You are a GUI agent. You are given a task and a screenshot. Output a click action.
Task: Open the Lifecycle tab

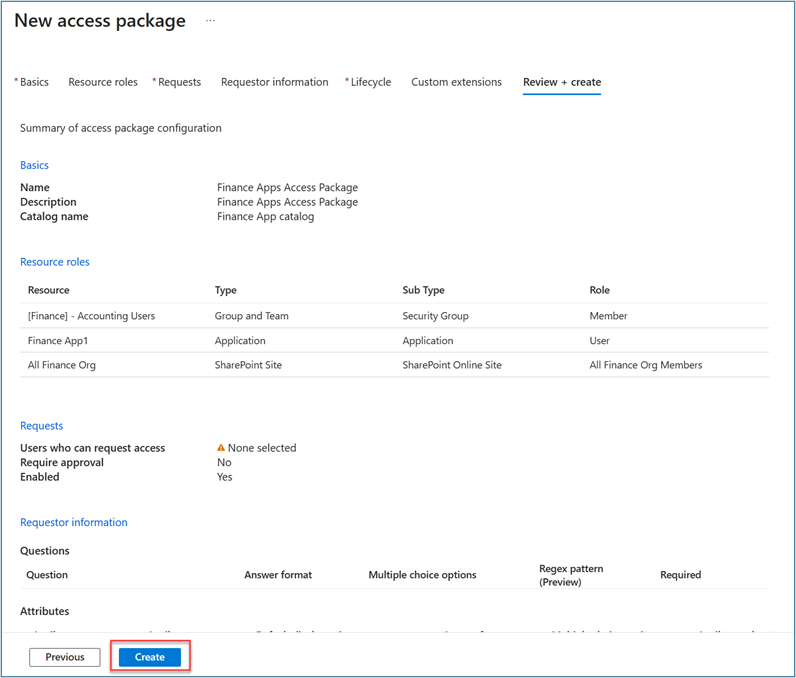pyautogui.click(x=371, y=82)
